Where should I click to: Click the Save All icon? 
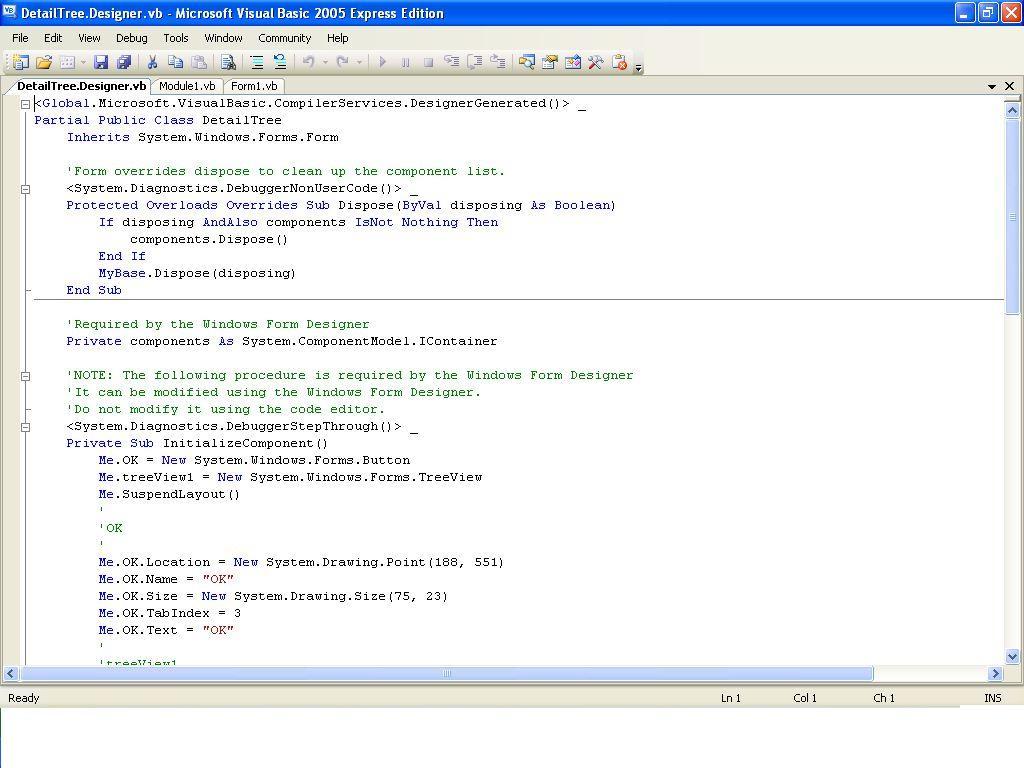(123, 62)
